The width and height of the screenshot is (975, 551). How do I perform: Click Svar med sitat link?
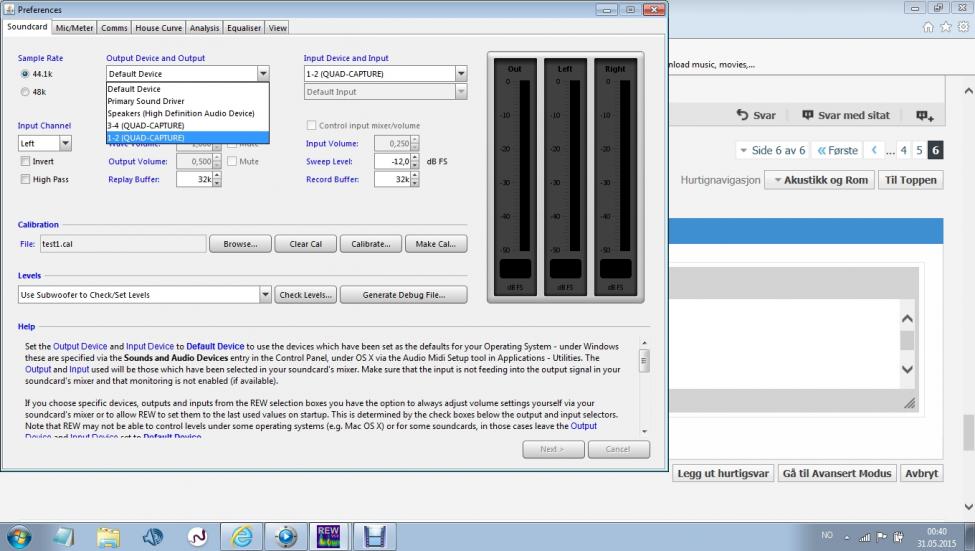pyautogui.click(x=846, y=115)
